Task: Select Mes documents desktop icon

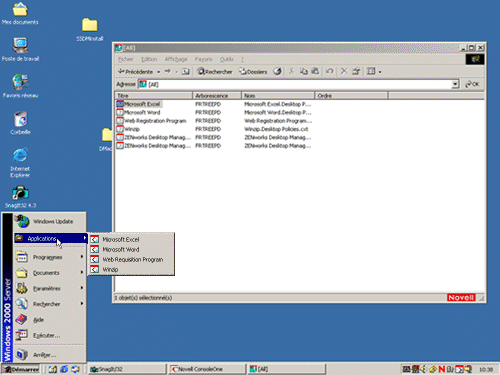Action: (20, 14)
